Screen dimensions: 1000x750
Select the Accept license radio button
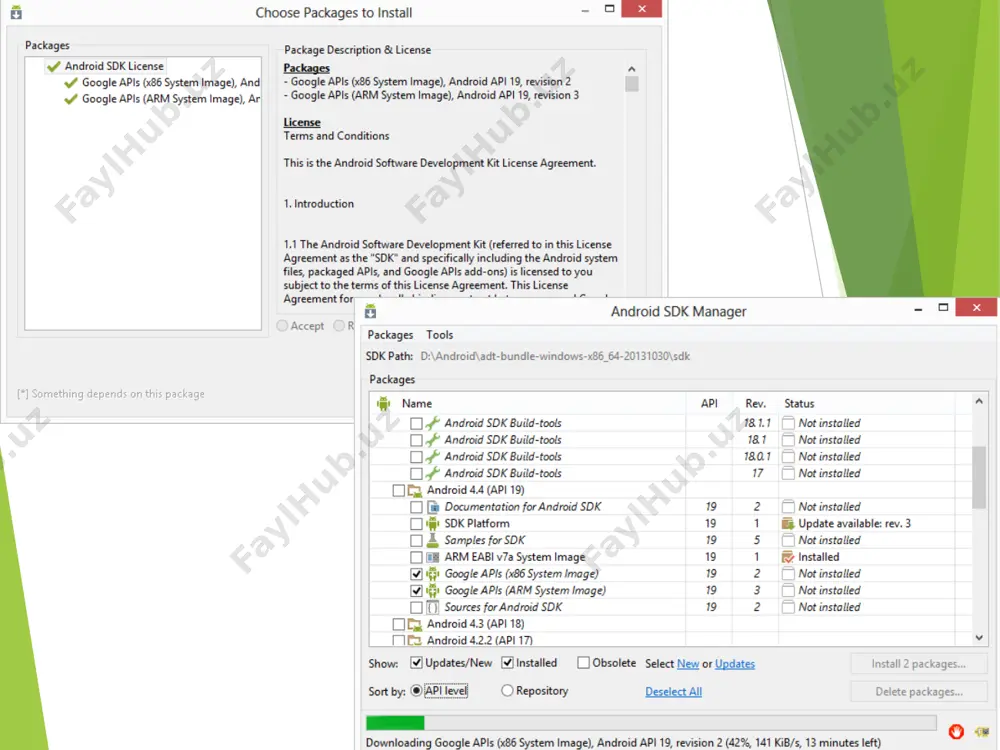pos(282,325)
